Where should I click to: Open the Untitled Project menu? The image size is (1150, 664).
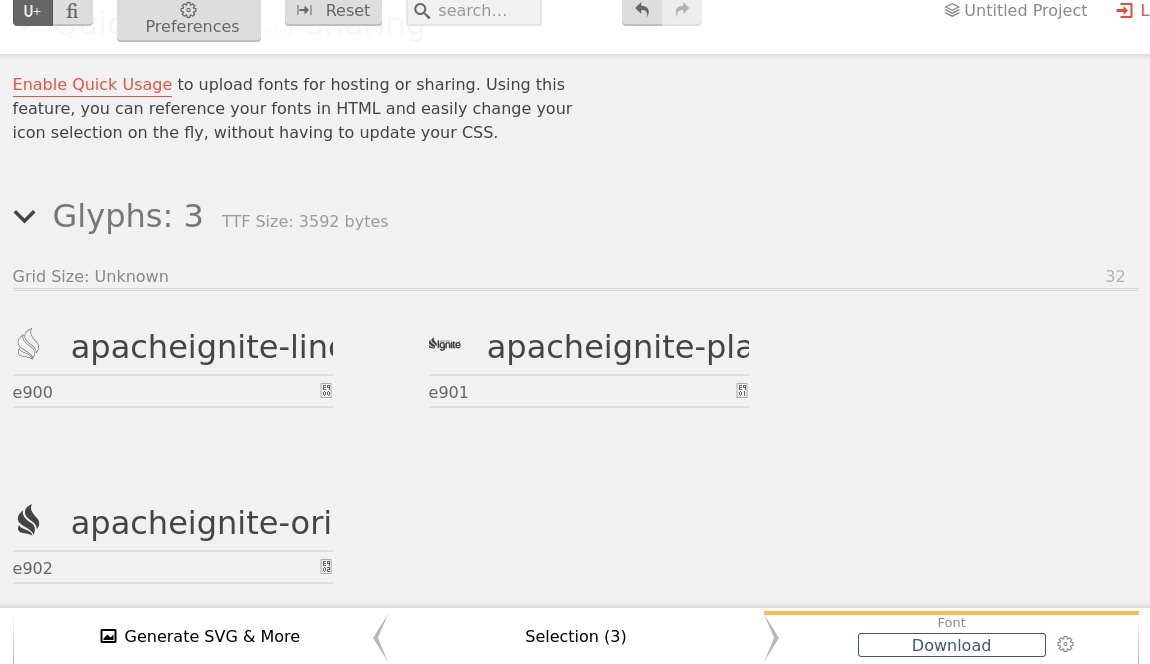pos(1015,11)
